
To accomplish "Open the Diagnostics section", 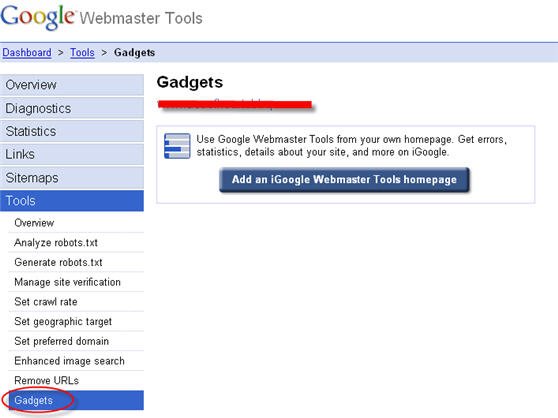I will [72, 108].
